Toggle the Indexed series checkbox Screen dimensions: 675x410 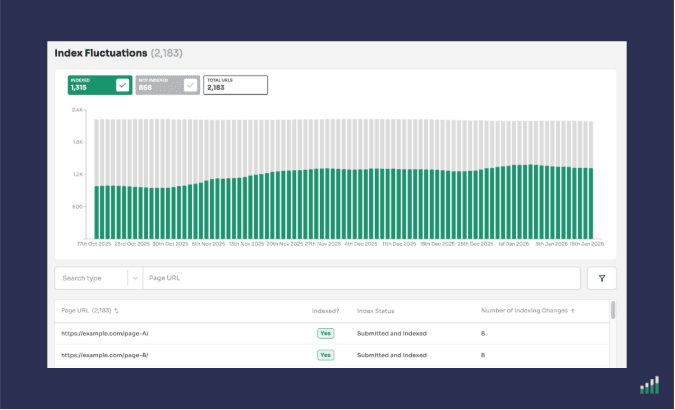point(122,85)
